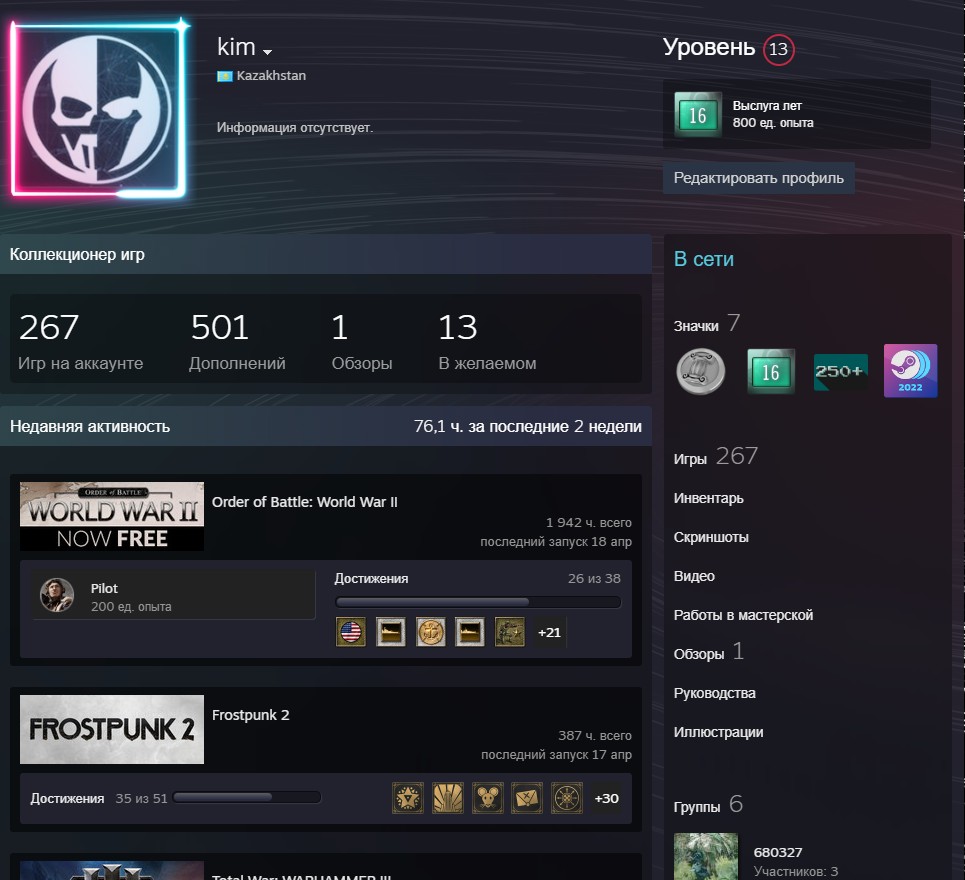Image resolution: width=965 pixels, height=880 pixels.
Task: Click the 501 Дополнений statistic
Action: coord(237,341)
